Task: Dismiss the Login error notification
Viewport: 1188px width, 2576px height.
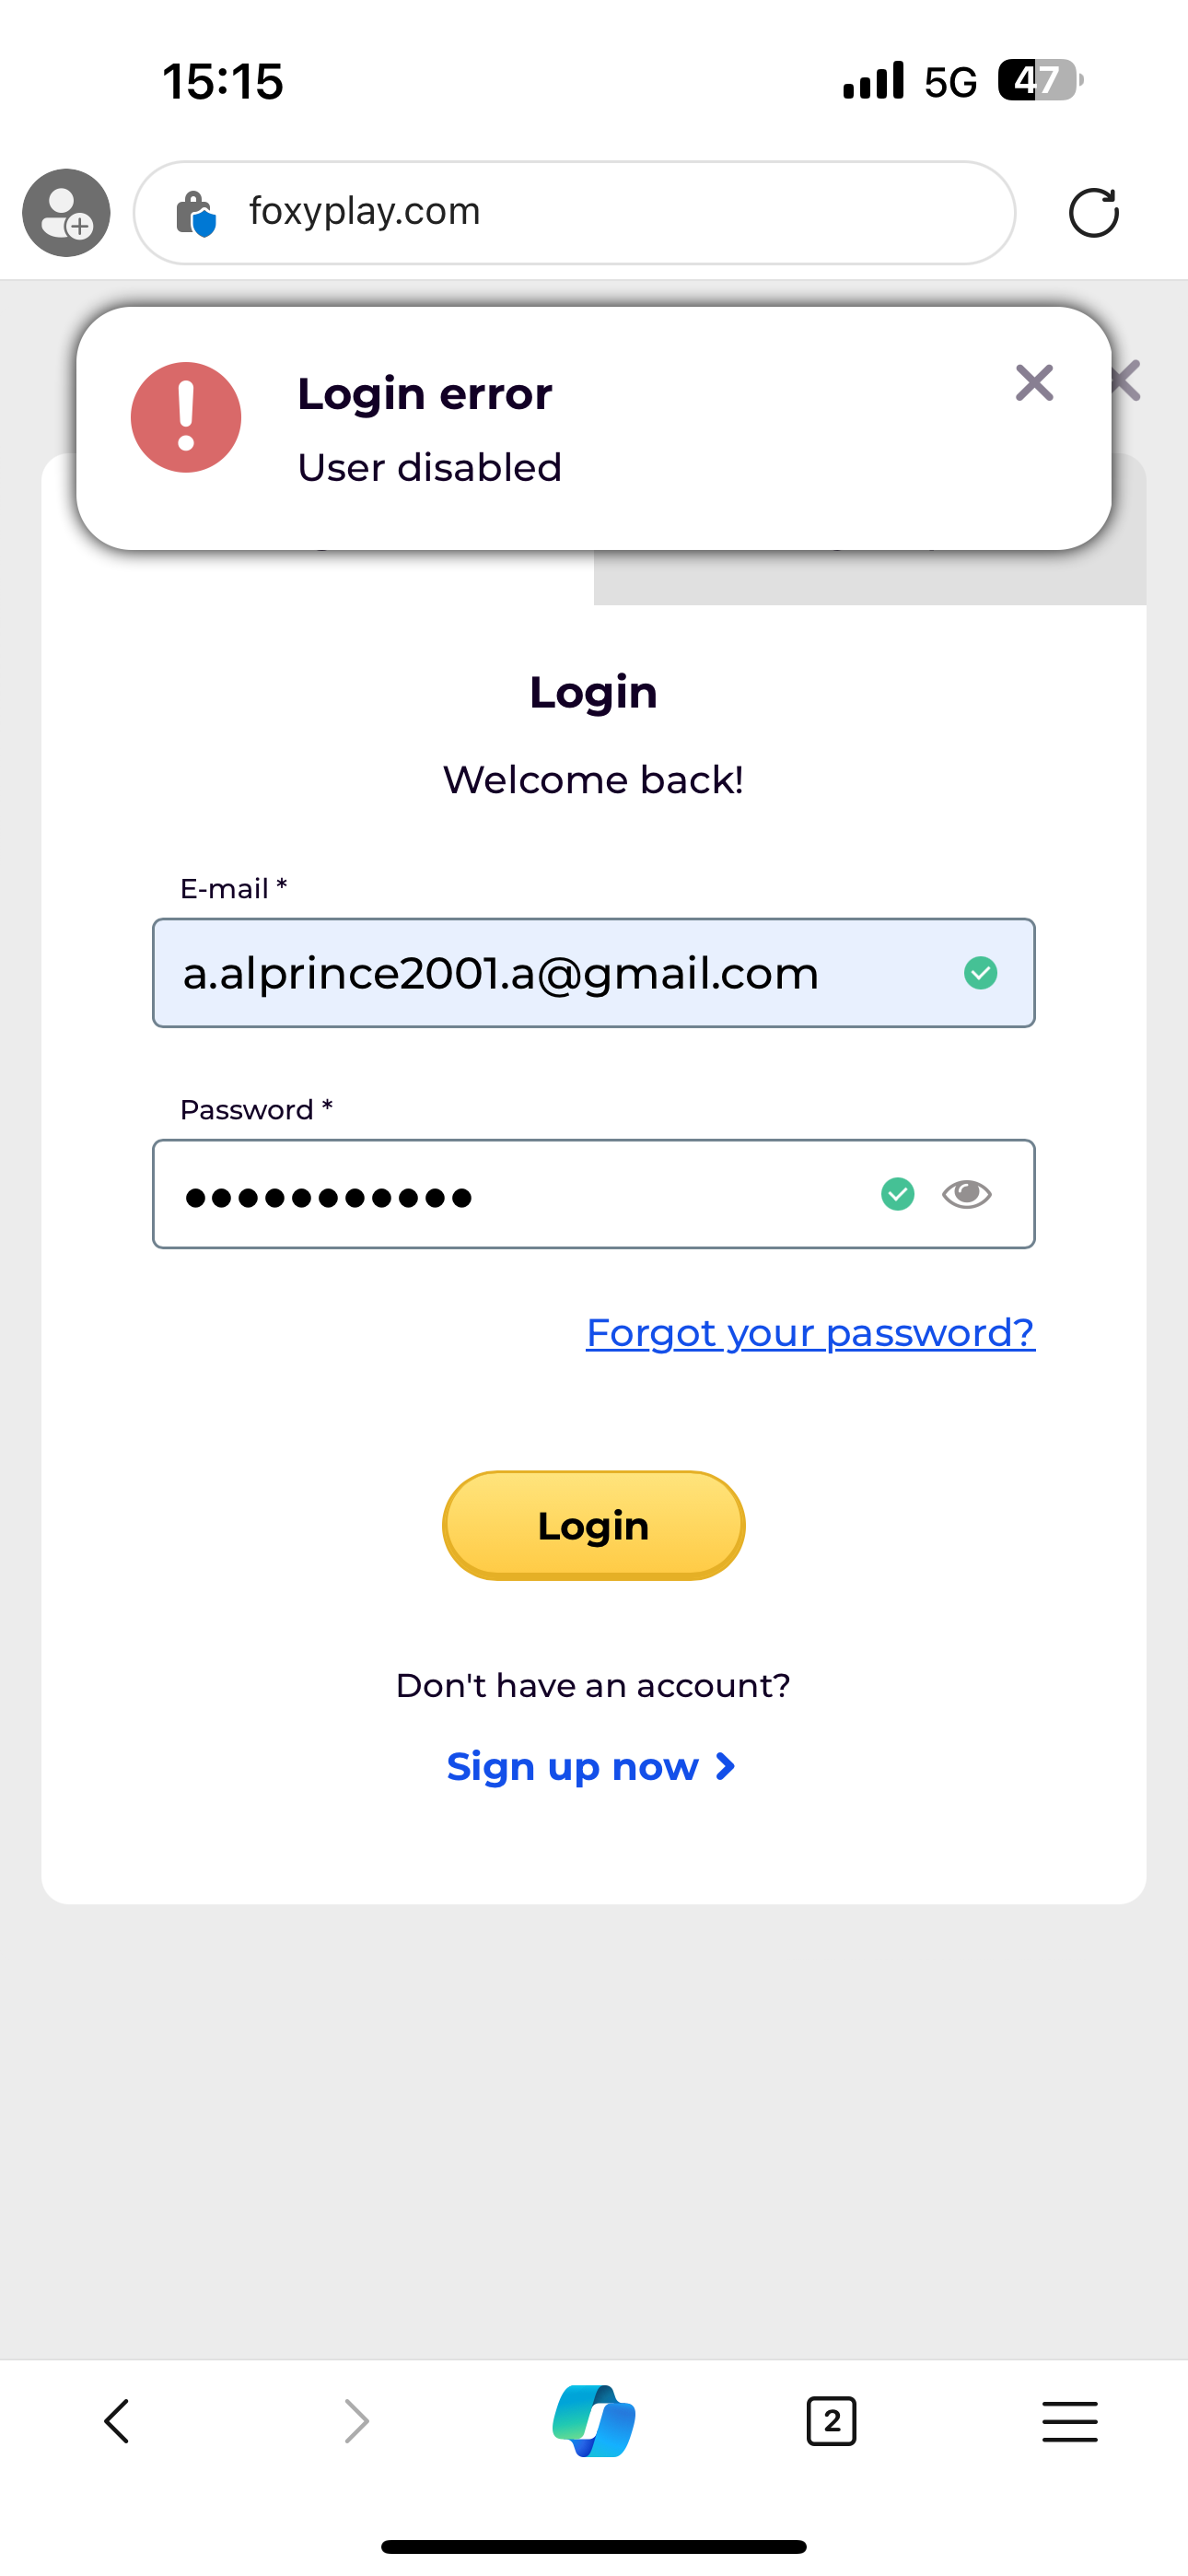Action: (x=1034, y=383)
